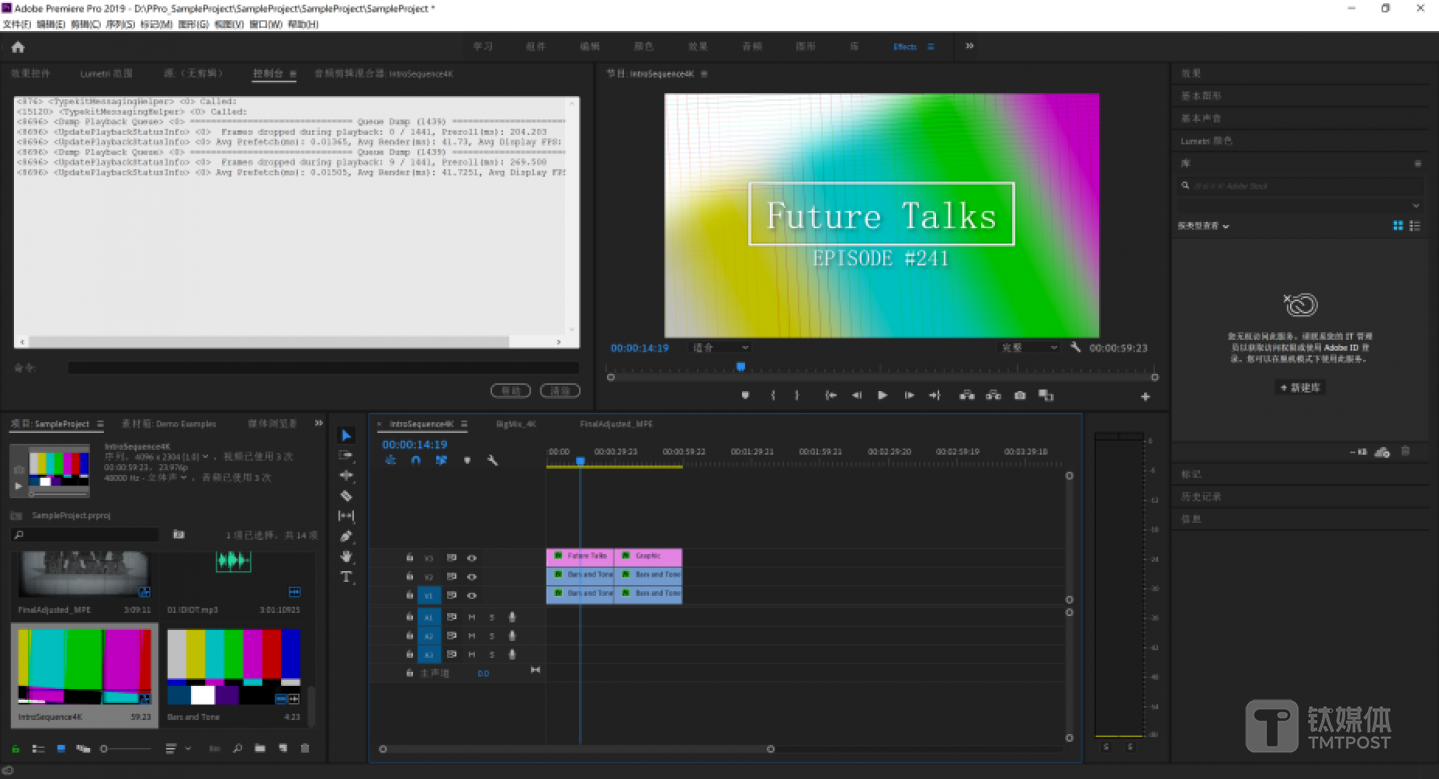
Task: Click the Find magnifier in project panel
Action: [x=237, y=748]
